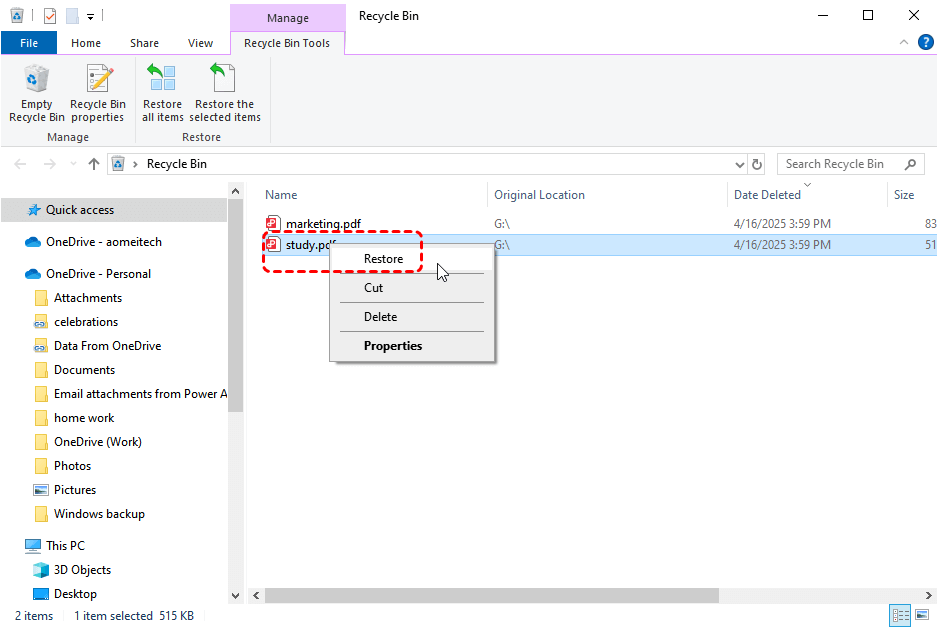Open the File tab
The height and width of the screenshot is (628, 938).
point(29,43)
